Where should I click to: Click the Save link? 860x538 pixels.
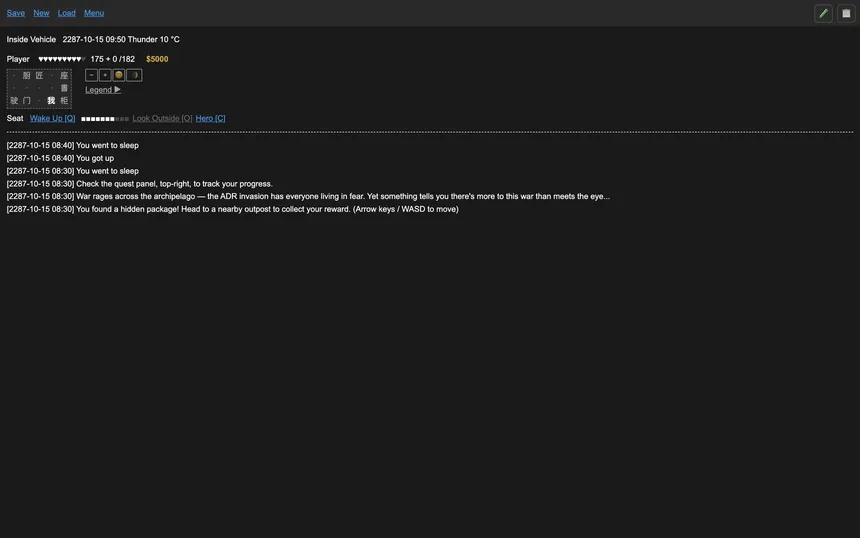click(16, 13)
